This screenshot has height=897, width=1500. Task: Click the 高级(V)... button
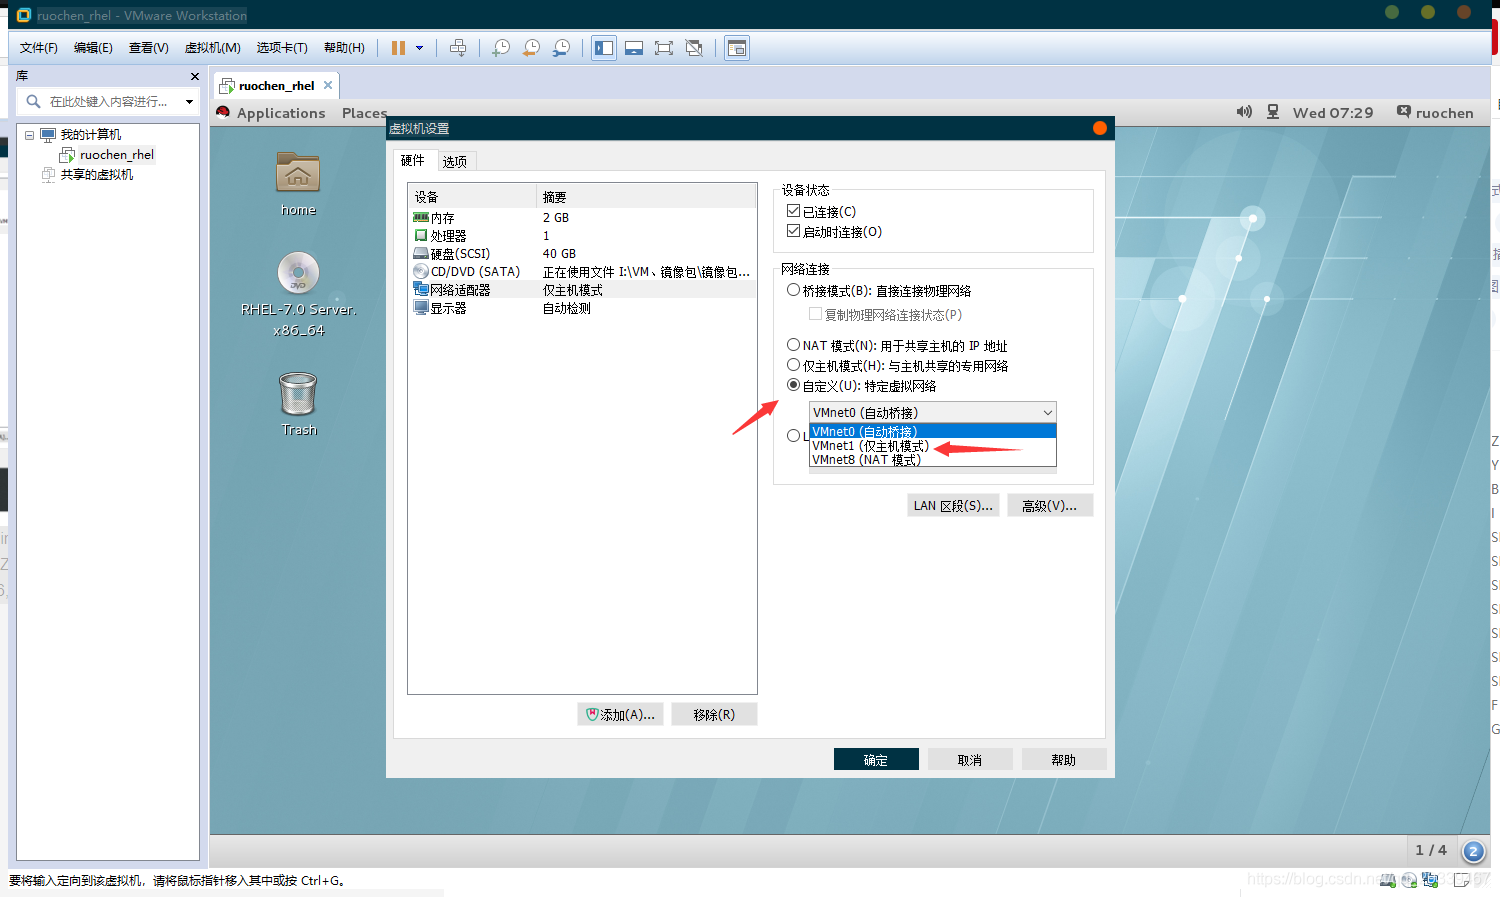pyautogui.click(x=1050, y=505)
